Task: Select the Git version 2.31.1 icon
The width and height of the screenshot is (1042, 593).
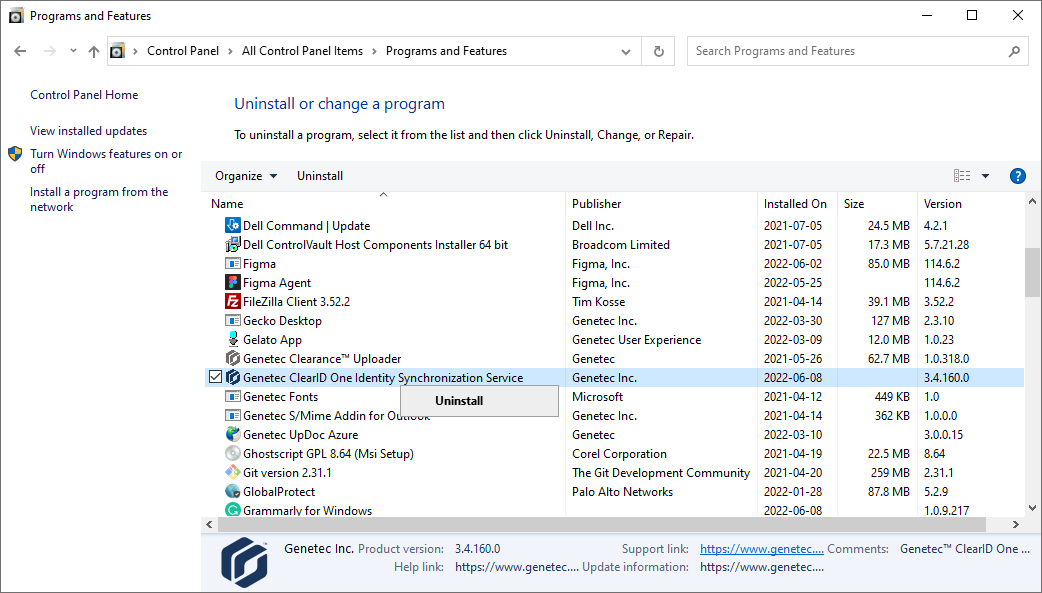Action: tap(234, 472)
